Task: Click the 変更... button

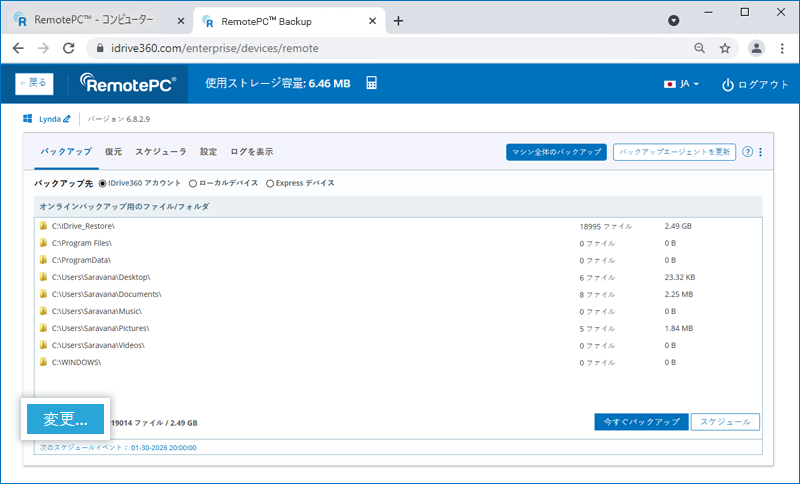Action: click(x=65, y=419)
